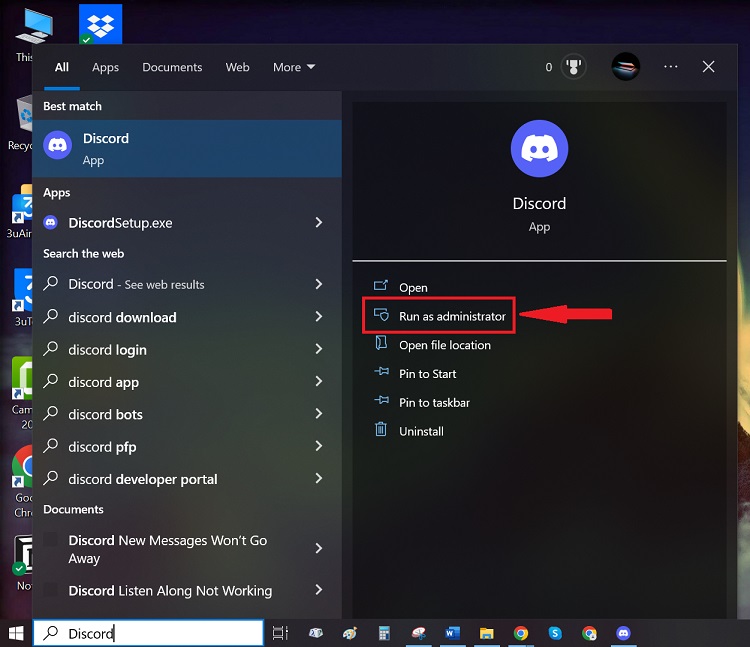Switch to the Apps tab
750x647 pixels.
pos(105,67)
